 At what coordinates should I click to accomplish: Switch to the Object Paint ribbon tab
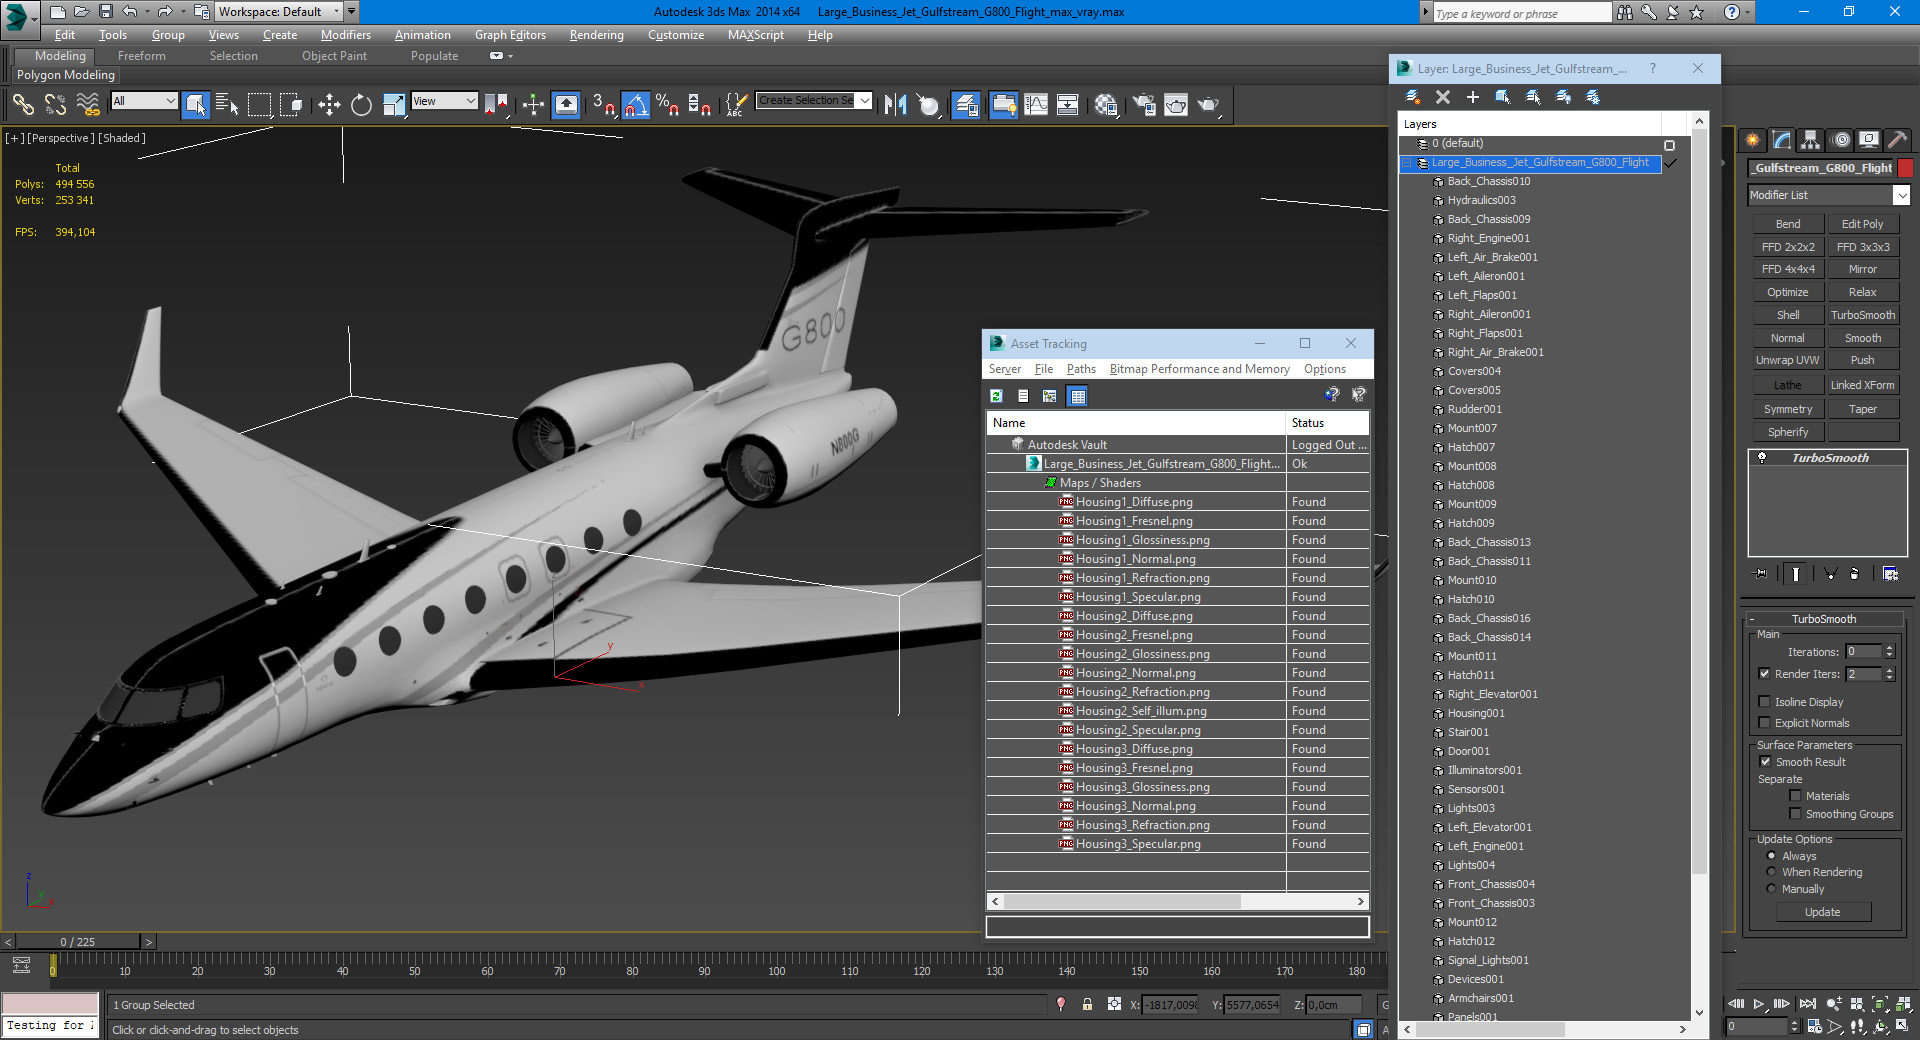(x=334, y=56)
